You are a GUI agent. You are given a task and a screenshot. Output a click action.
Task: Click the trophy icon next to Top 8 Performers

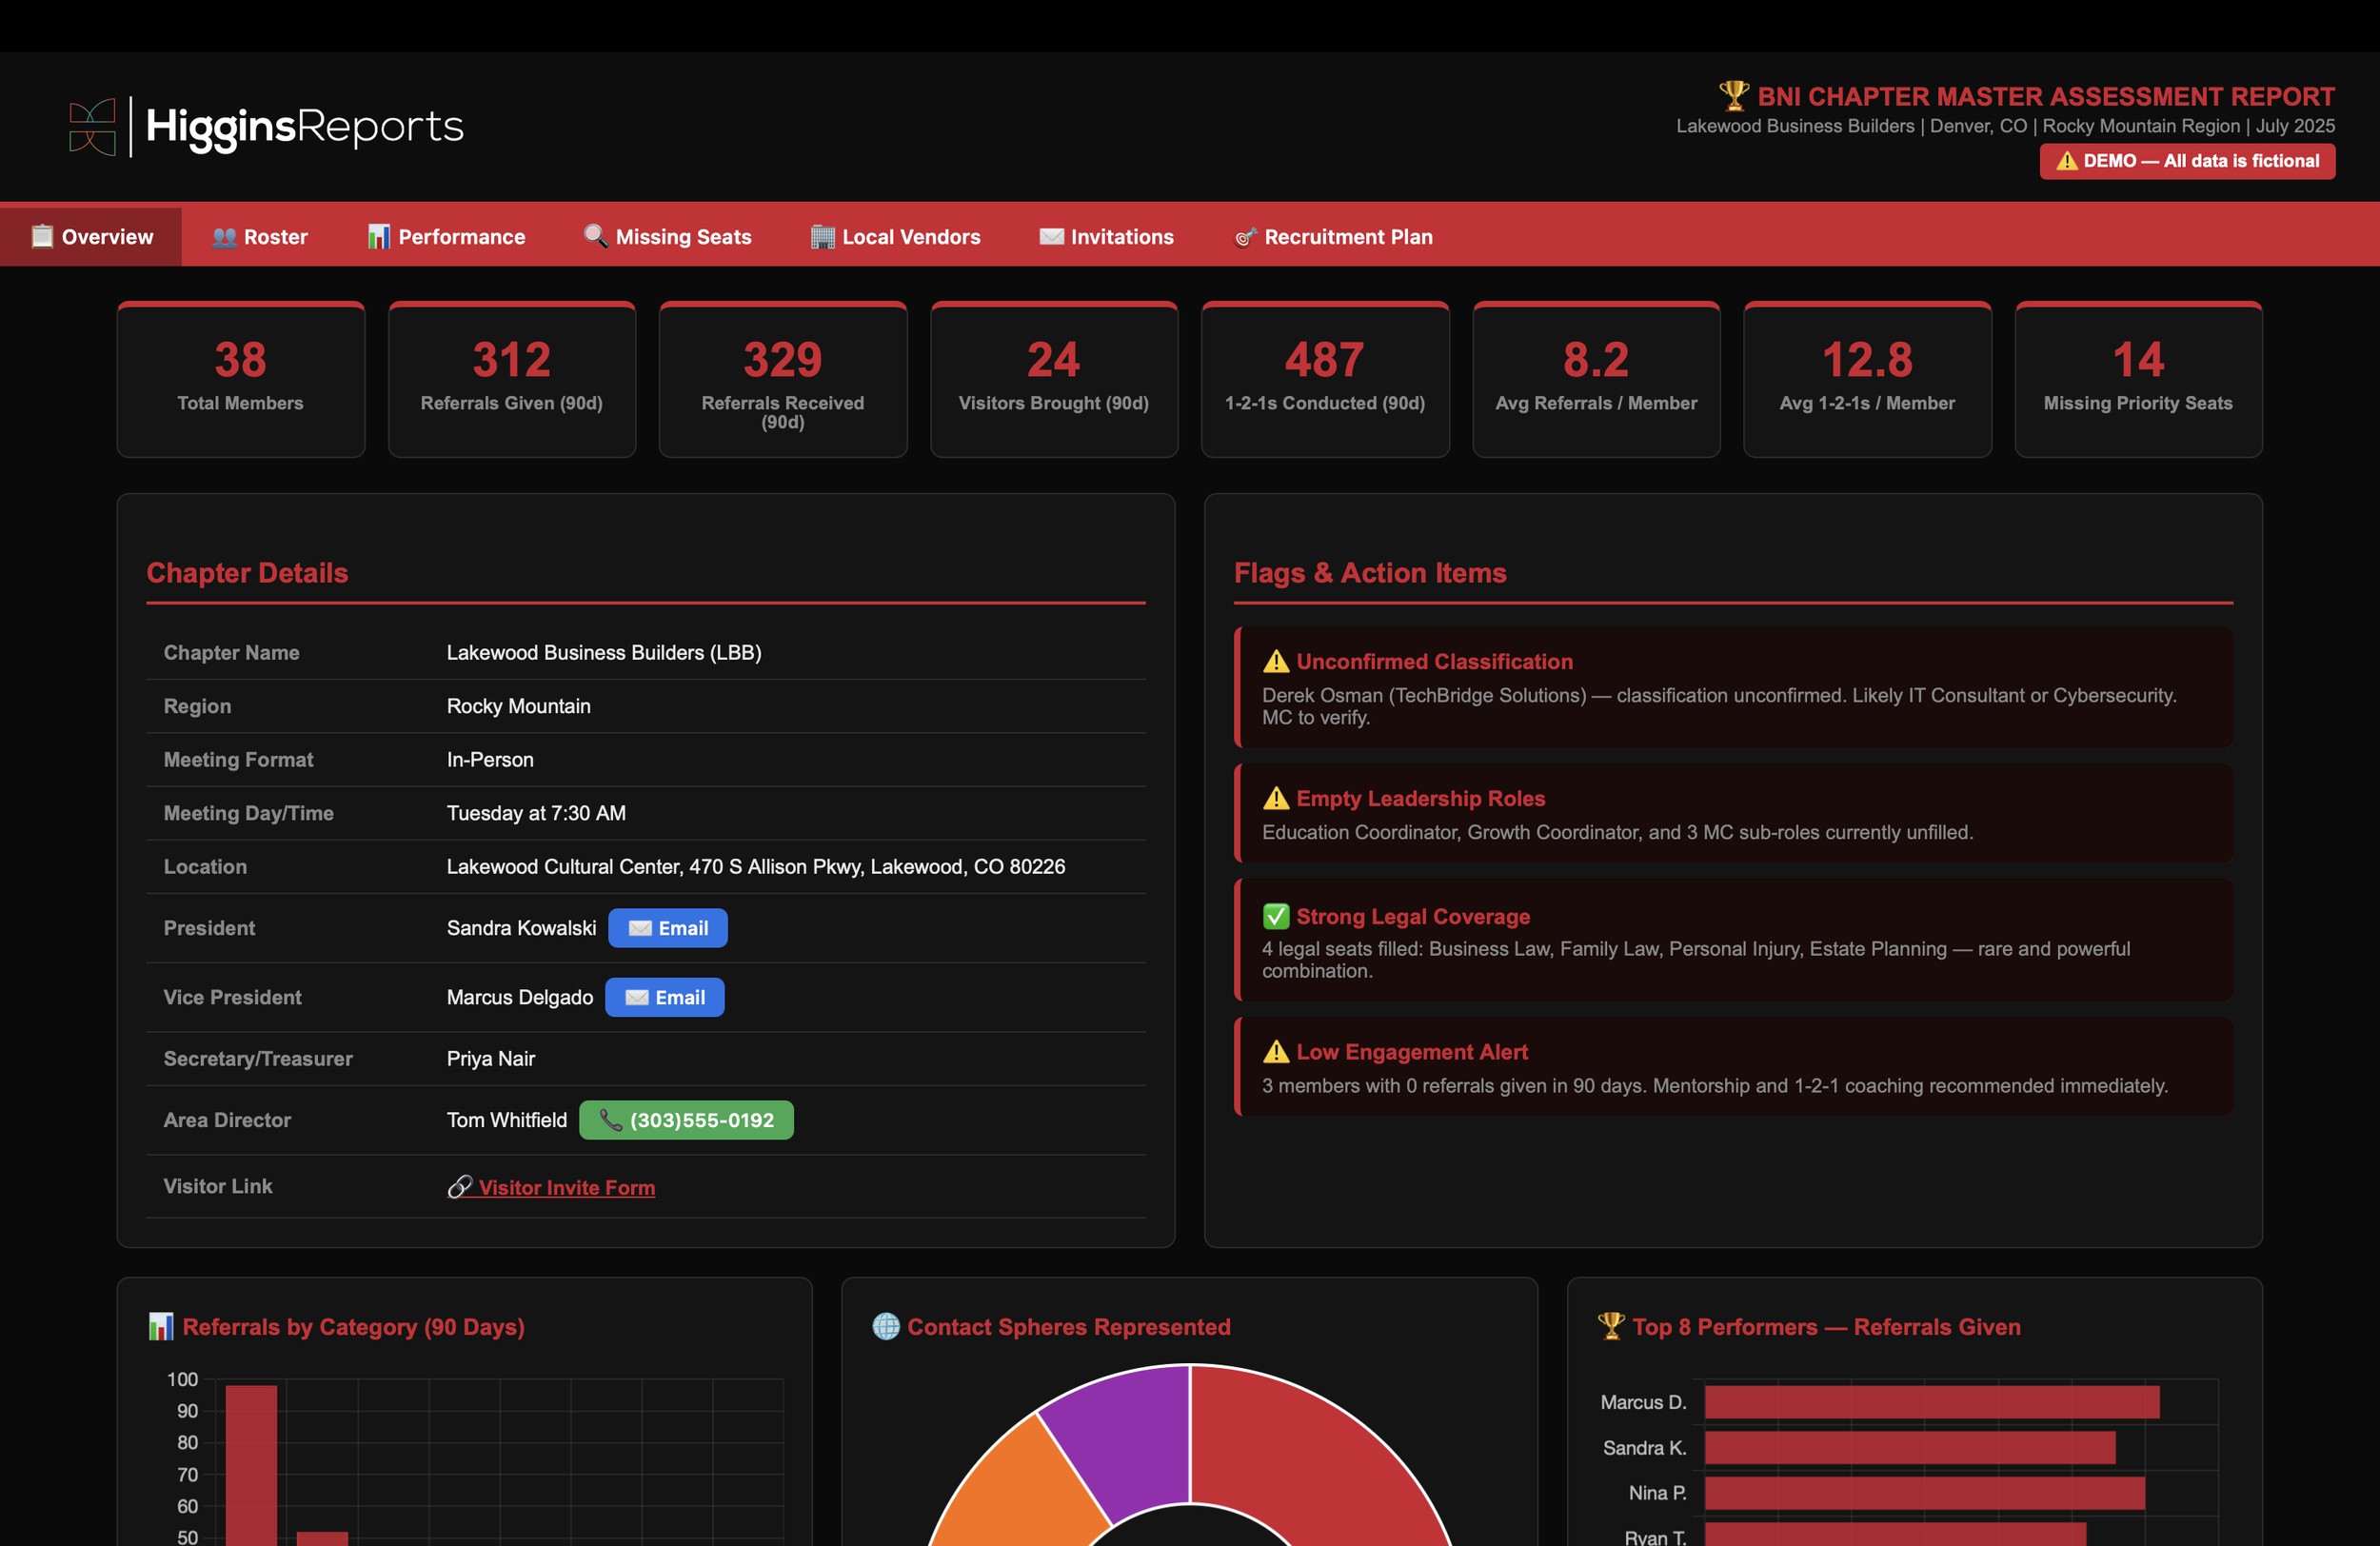(x=1611, y=1326)
